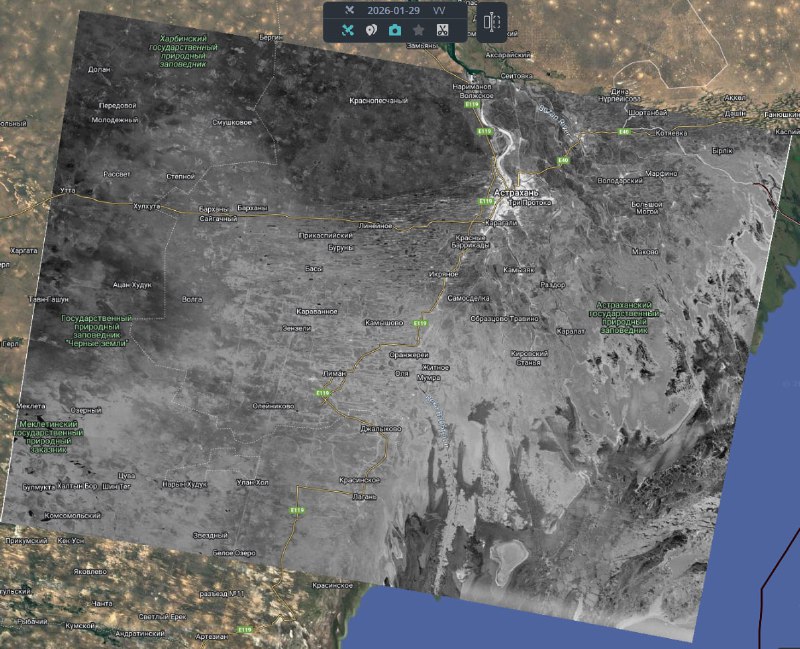The height and width of the screenshot is (649, 800).
Task: Click the Нариманов town label
Action: click(472, 87)
